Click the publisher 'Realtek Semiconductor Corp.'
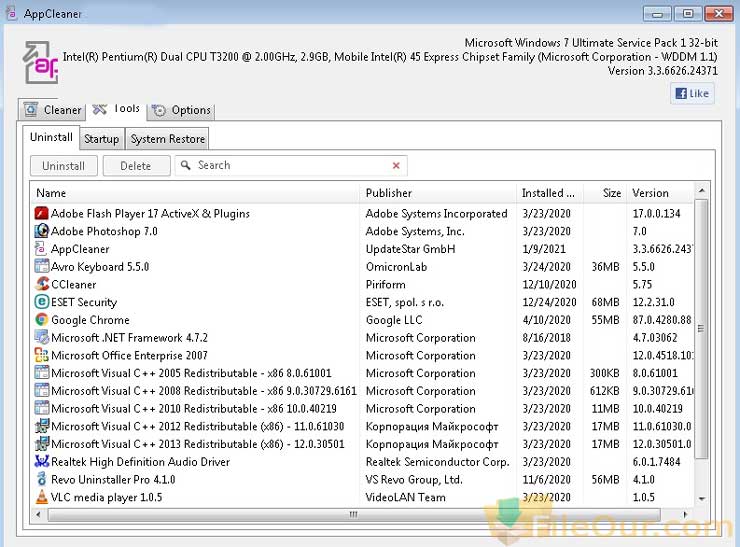740x547 pixels. [x=437, y=462]
